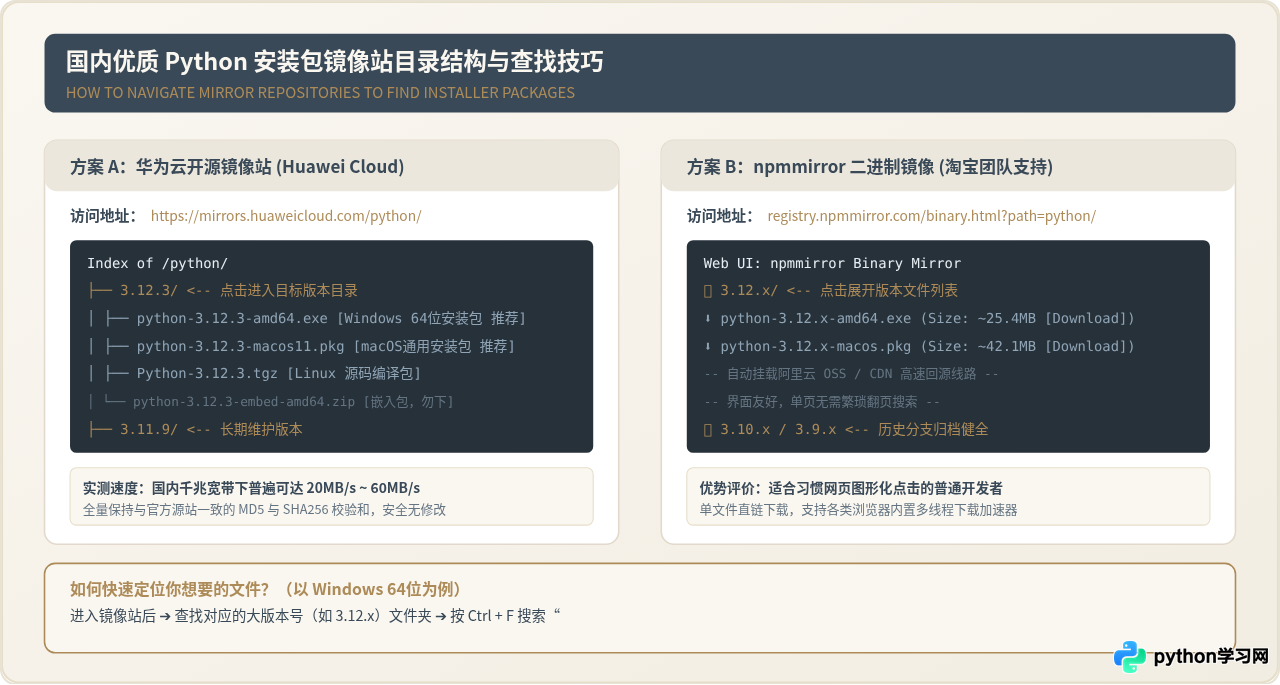Click the subtitle HOW TO NAVIGATE MIRROR REPOSITORIES
Image resolution: width=1280 pixels, height=685 pixels.
pos(320,93)
